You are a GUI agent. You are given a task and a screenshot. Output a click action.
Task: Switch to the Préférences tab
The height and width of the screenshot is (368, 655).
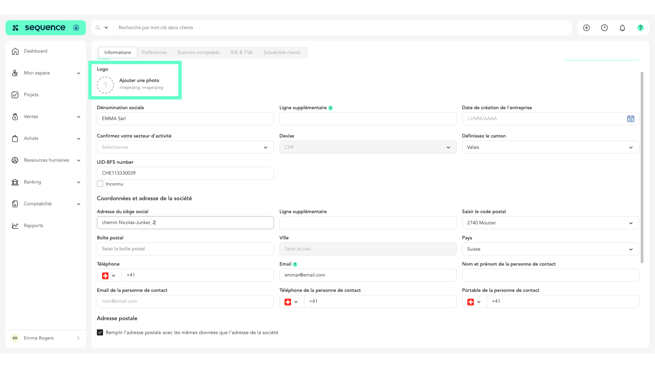(154, 52)
